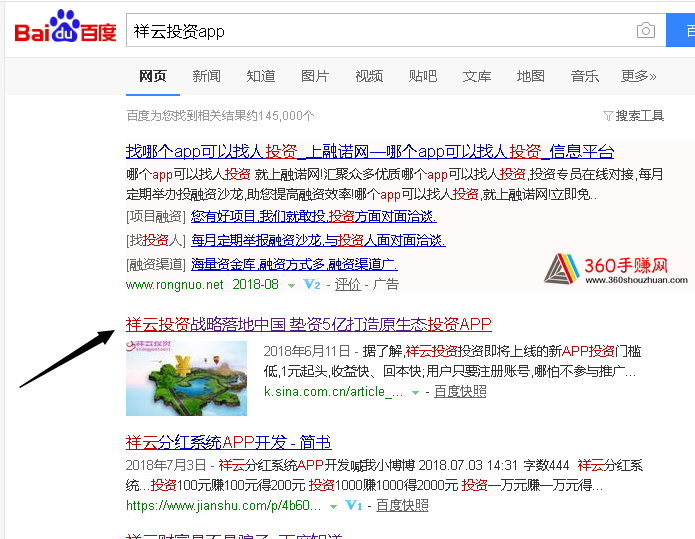This screenshot has width=695, height=539.
Task: Open link 您有好项目,我们就敢投
Action: click(x=314, y=216)
